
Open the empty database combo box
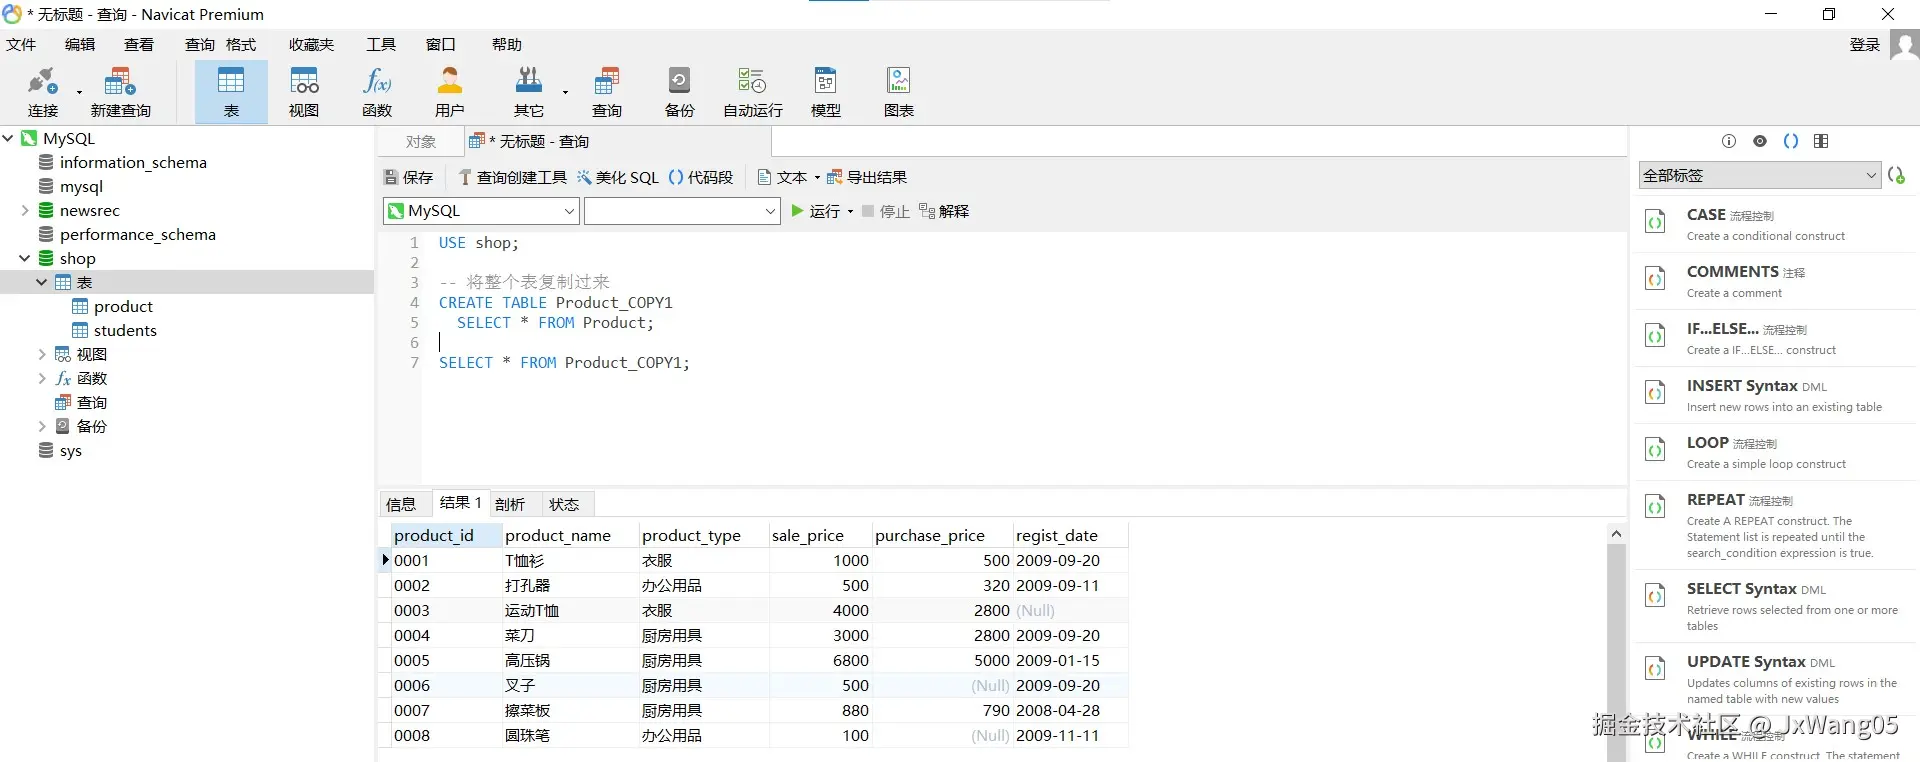(682, 211)
